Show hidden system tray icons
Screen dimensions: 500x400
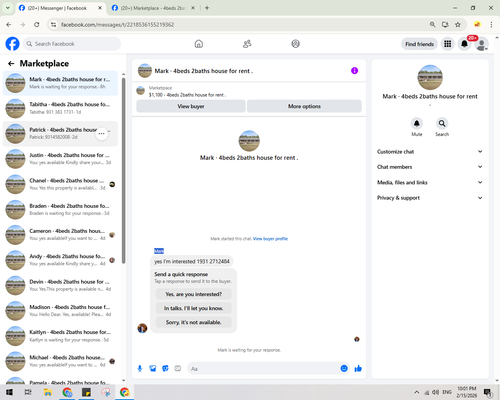417,392
